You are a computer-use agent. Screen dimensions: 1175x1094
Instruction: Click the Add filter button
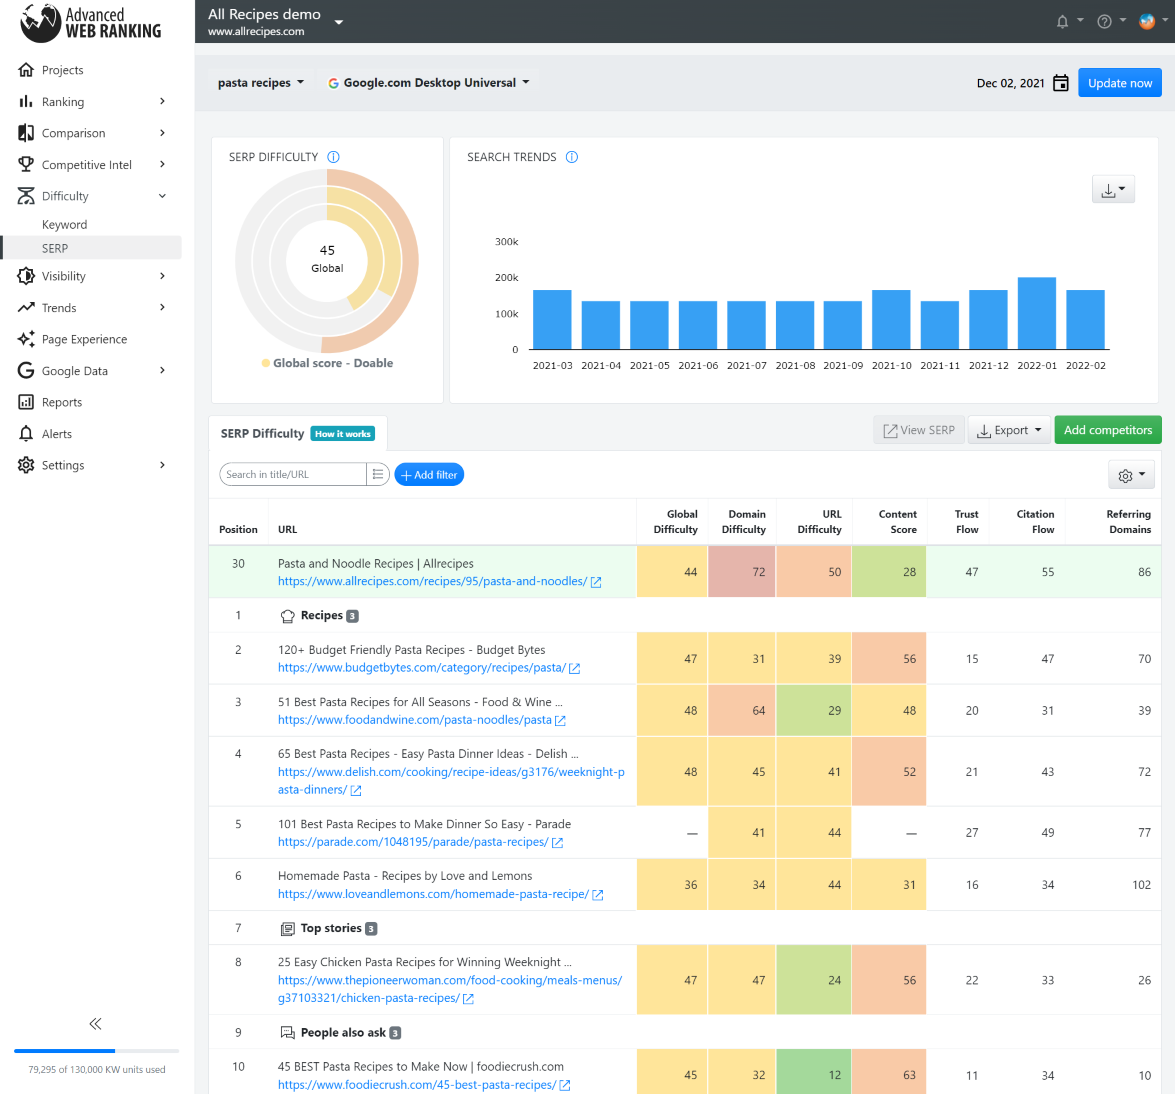(x=429, y=474)
